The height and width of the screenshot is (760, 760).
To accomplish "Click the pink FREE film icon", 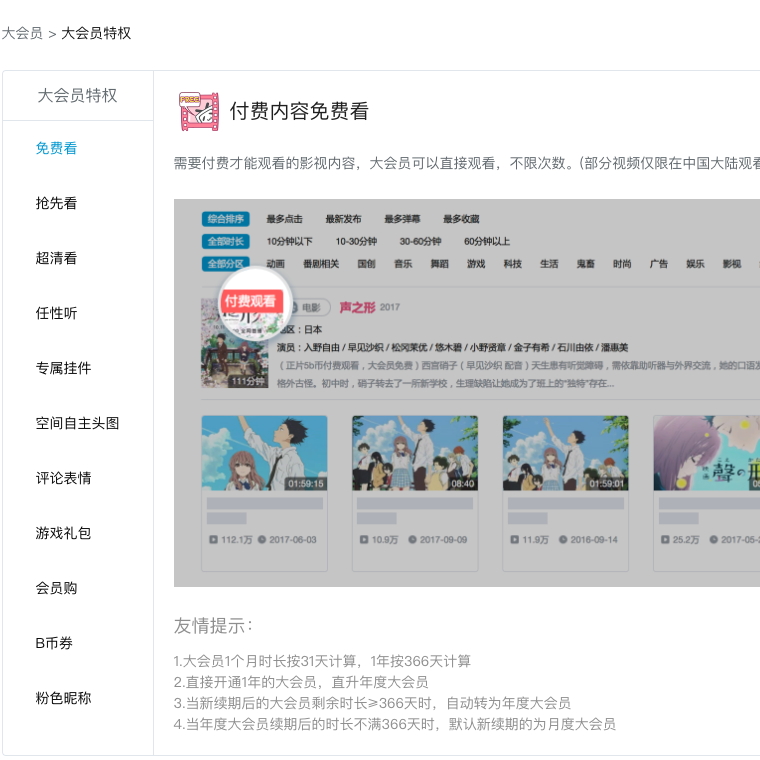I will pyautogui.click(x=199, y=111).
